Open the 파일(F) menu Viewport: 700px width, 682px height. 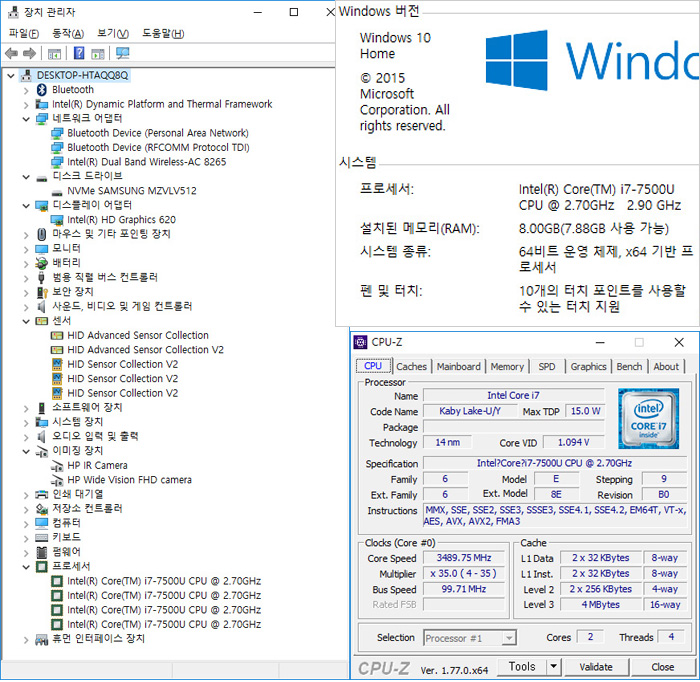24,33
